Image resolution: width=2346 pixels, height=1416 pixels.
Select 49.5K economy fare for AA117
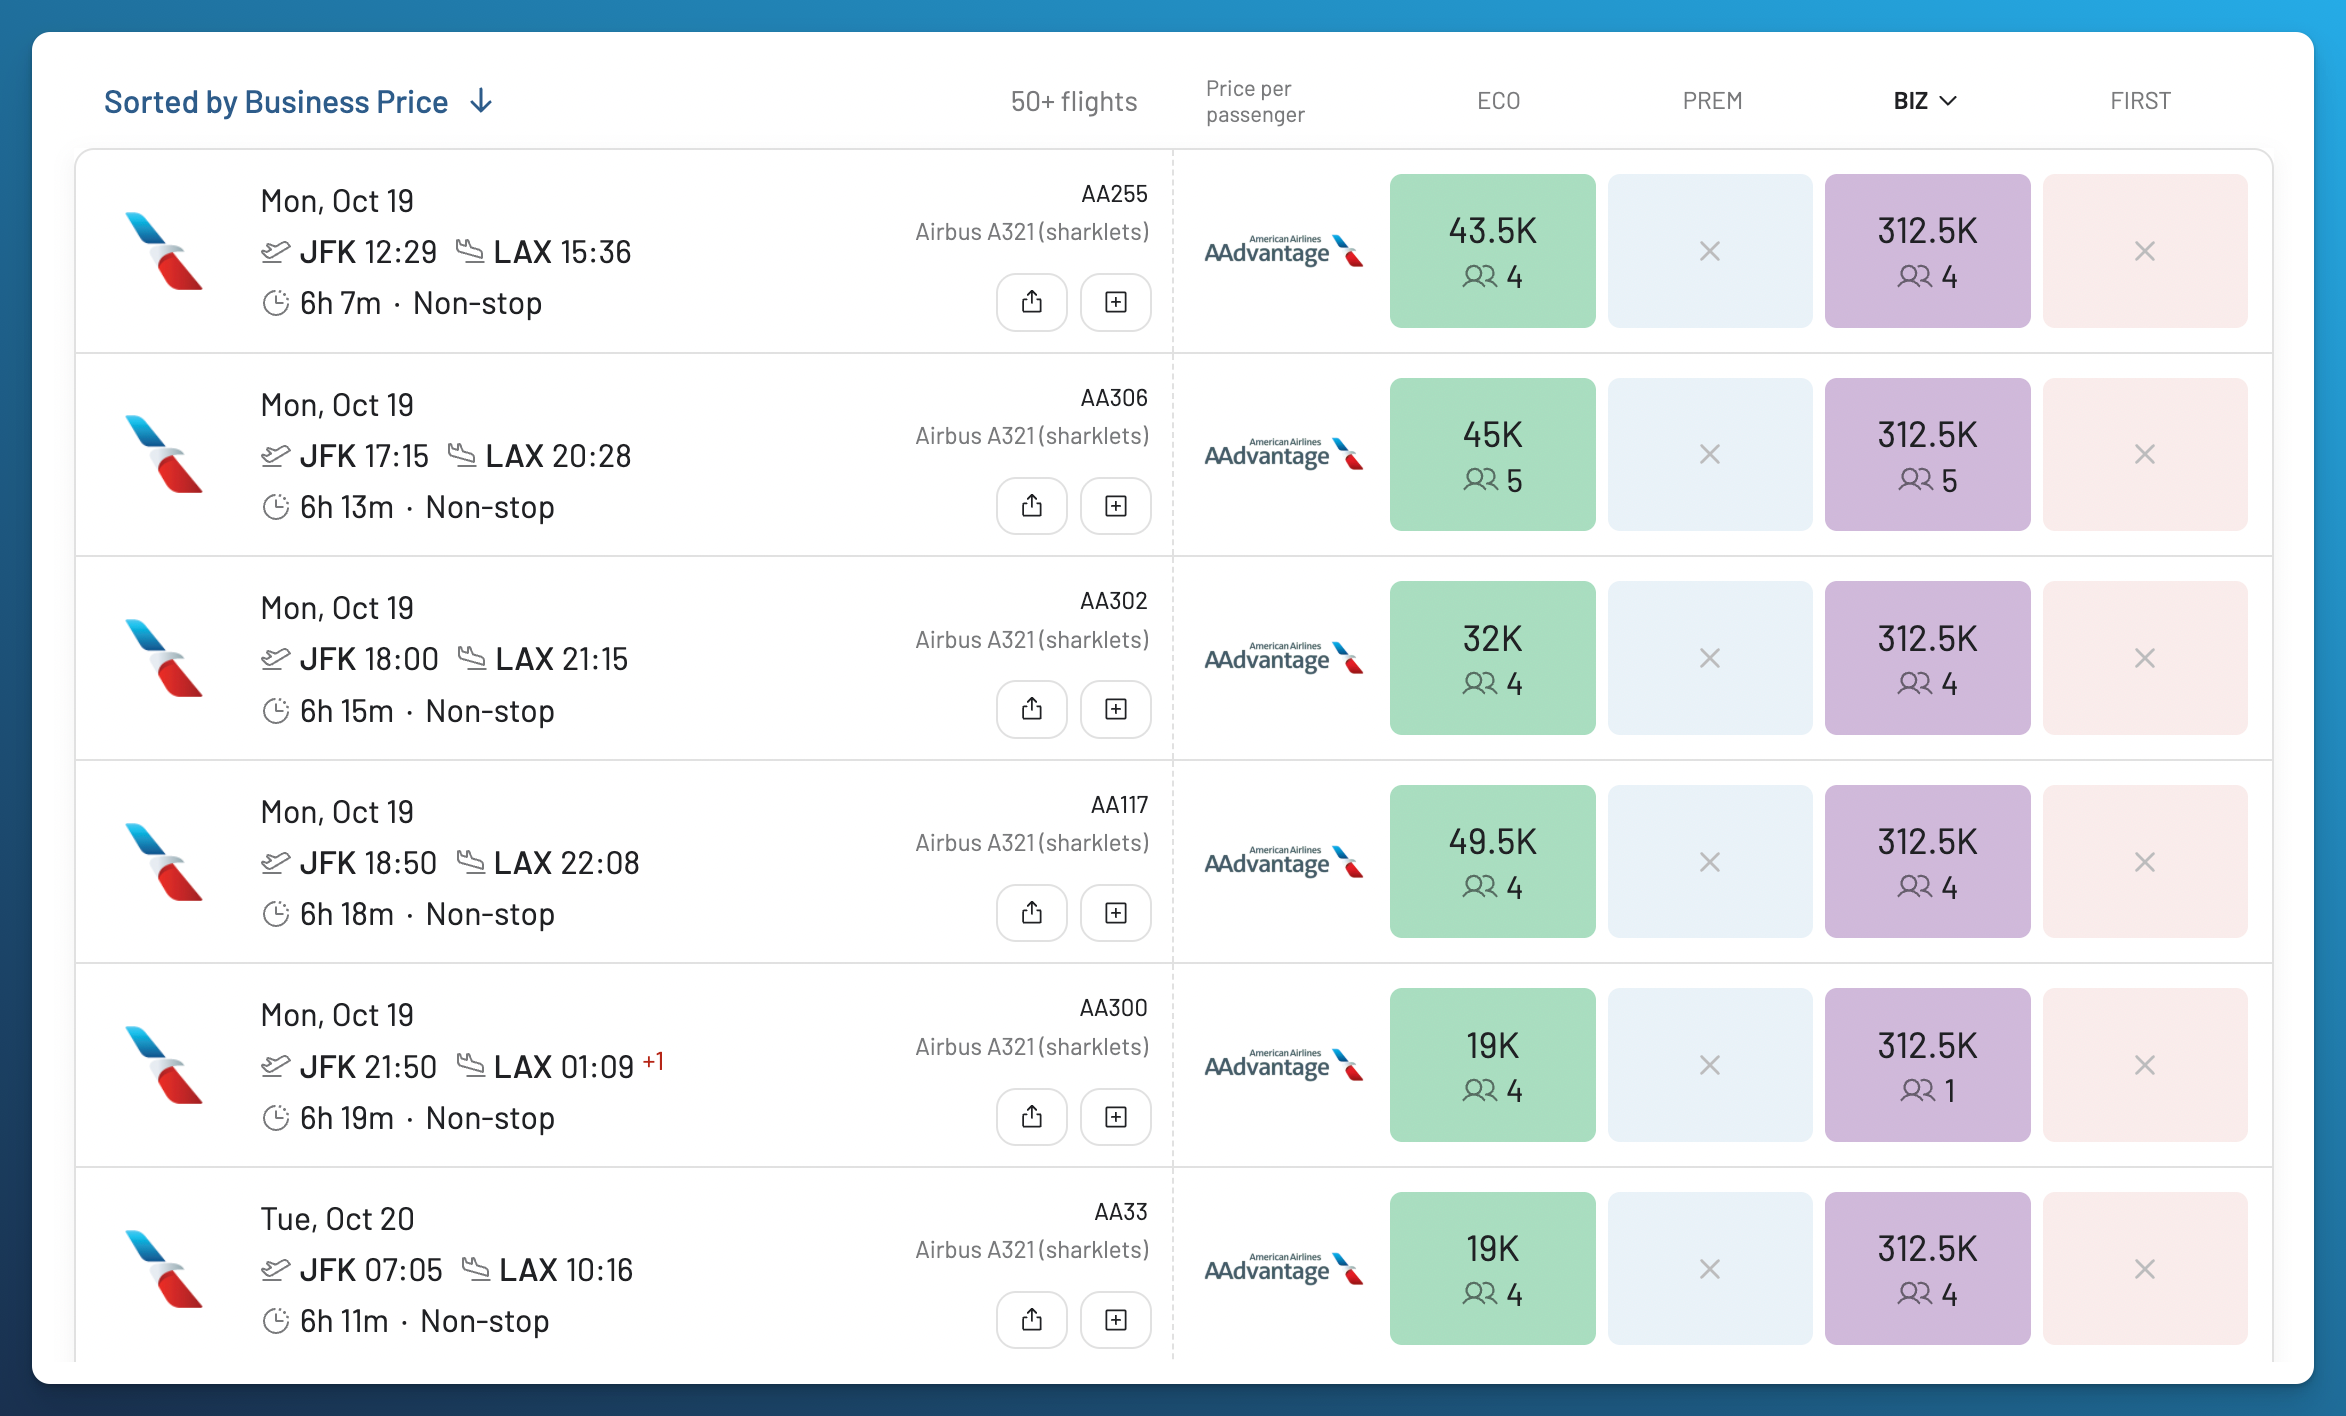[x=1492, y=861]
